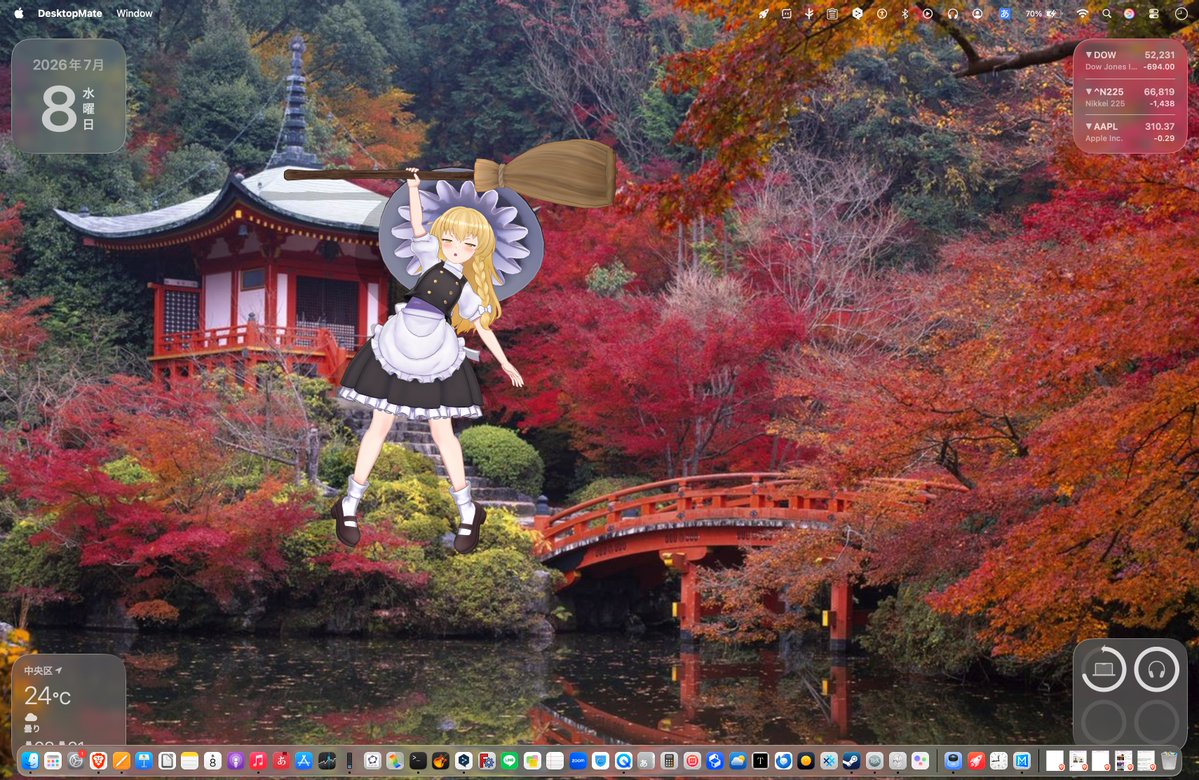
Task: Open the iCloud weather-cloud icon in the Dock
Action: [738, 761]
